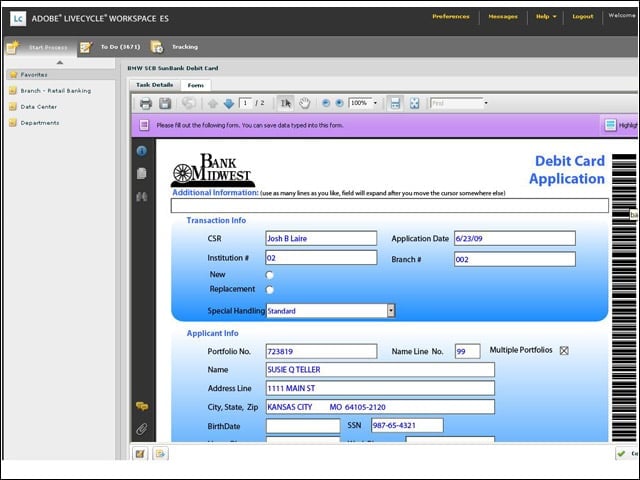
Task: Collapse the category list with up arrow
Action: coord(60,62)
